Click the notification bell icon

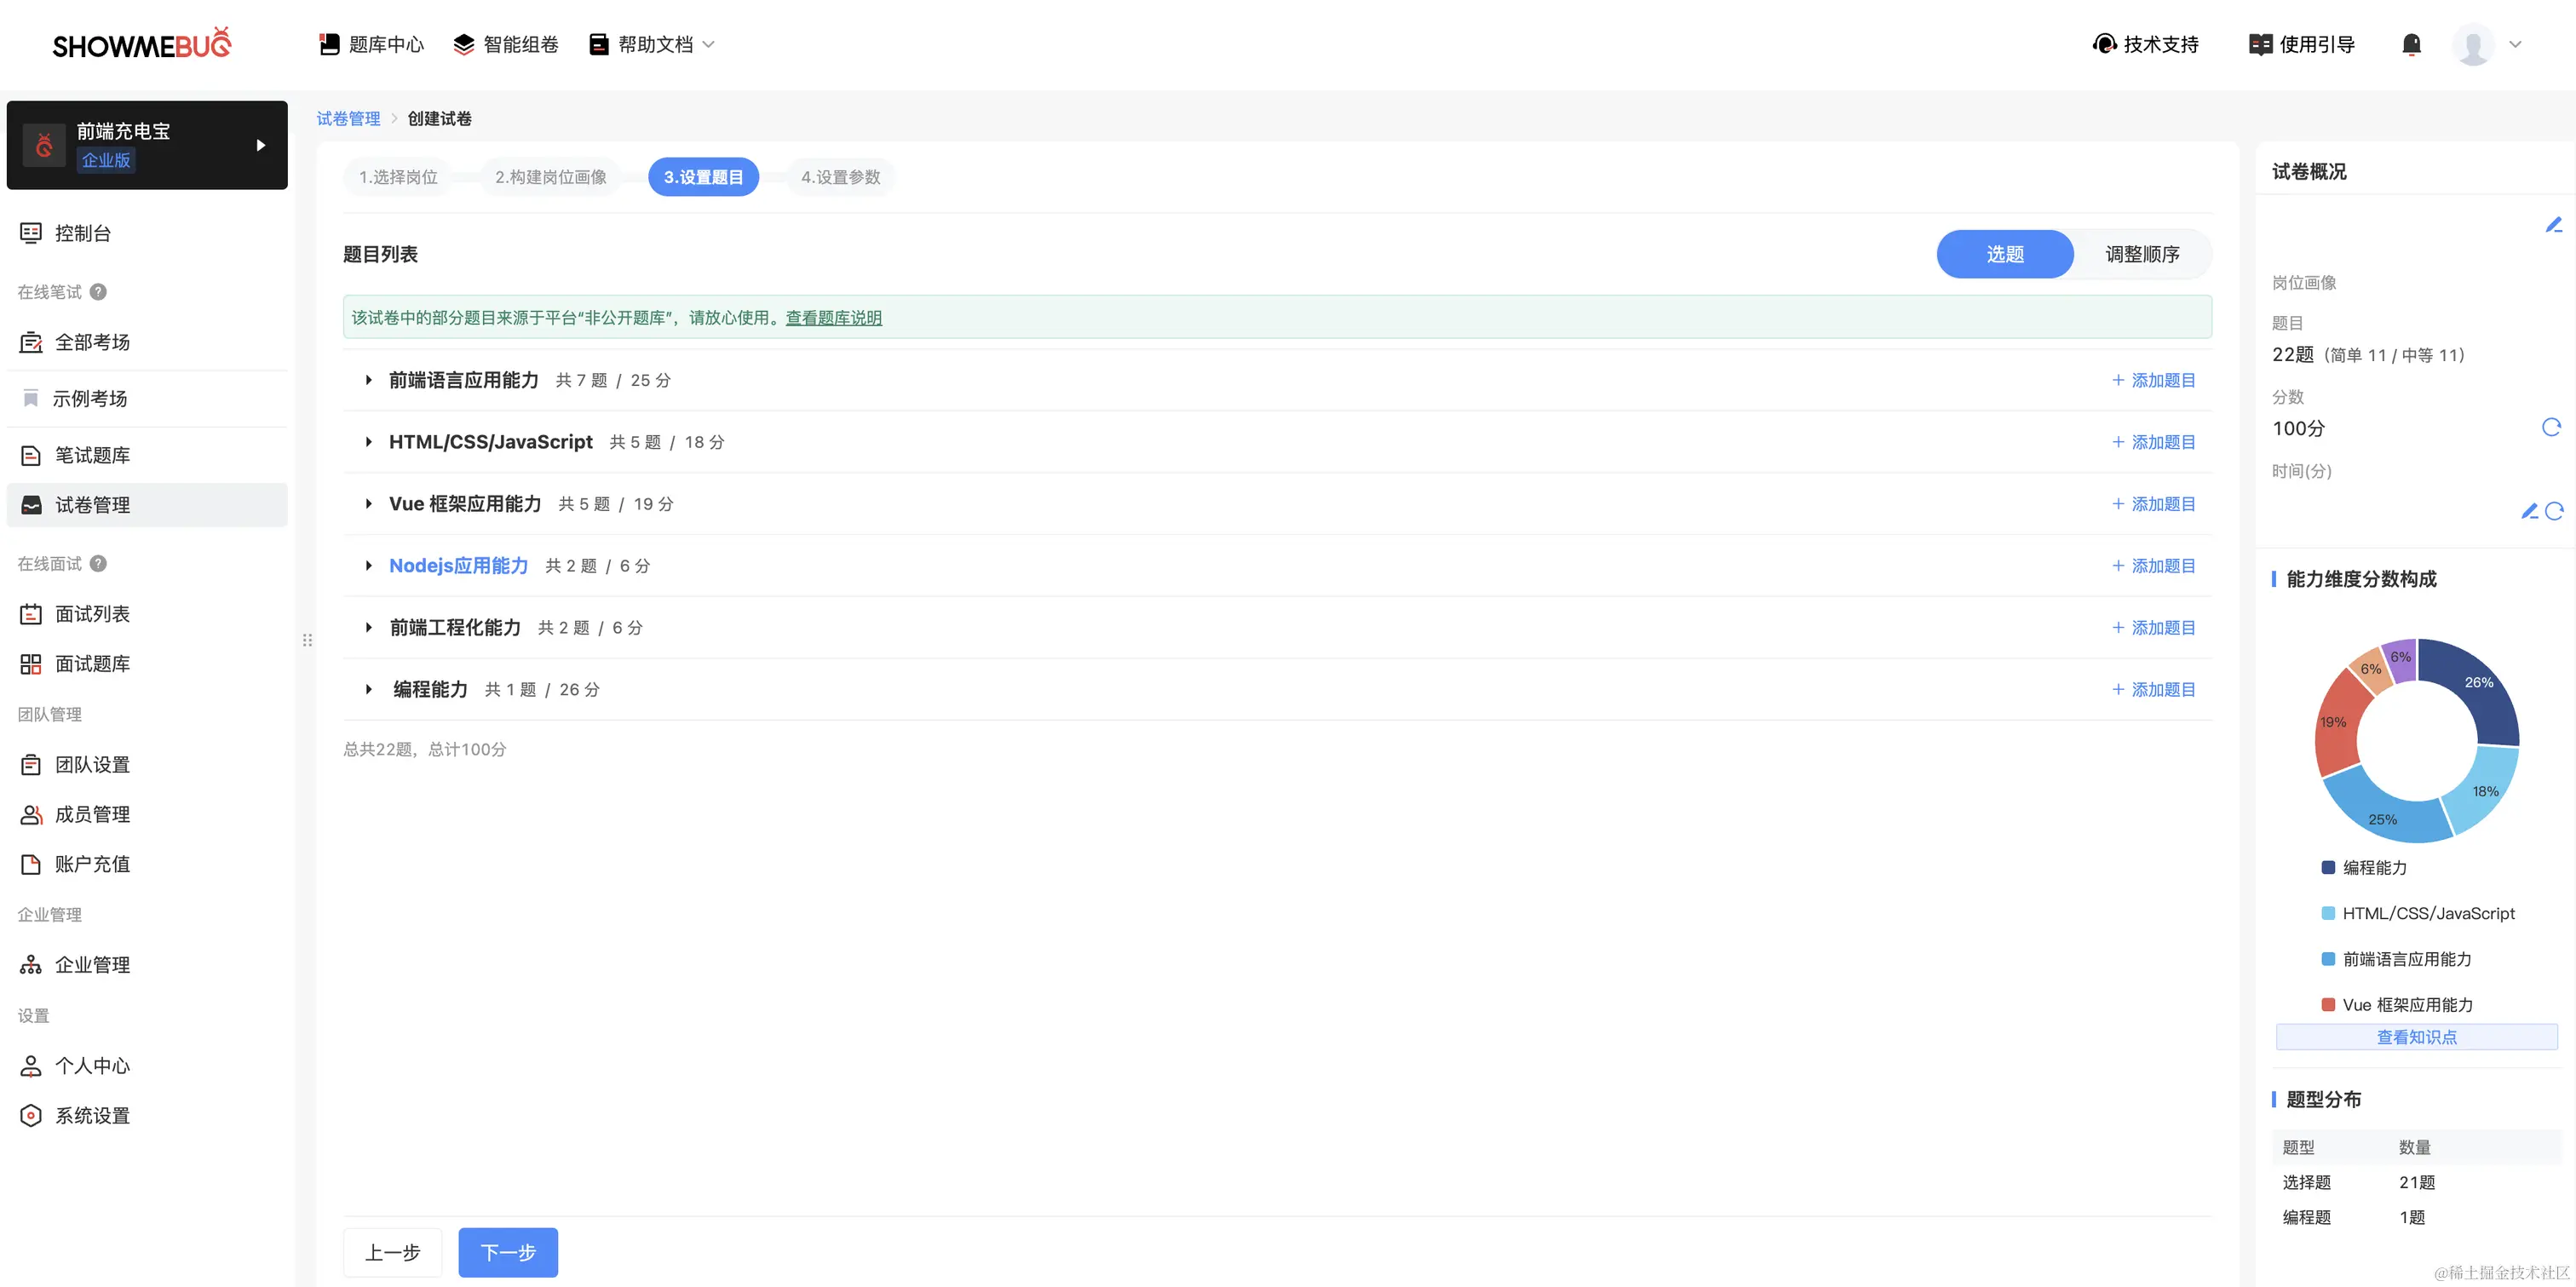(2411, 44)
